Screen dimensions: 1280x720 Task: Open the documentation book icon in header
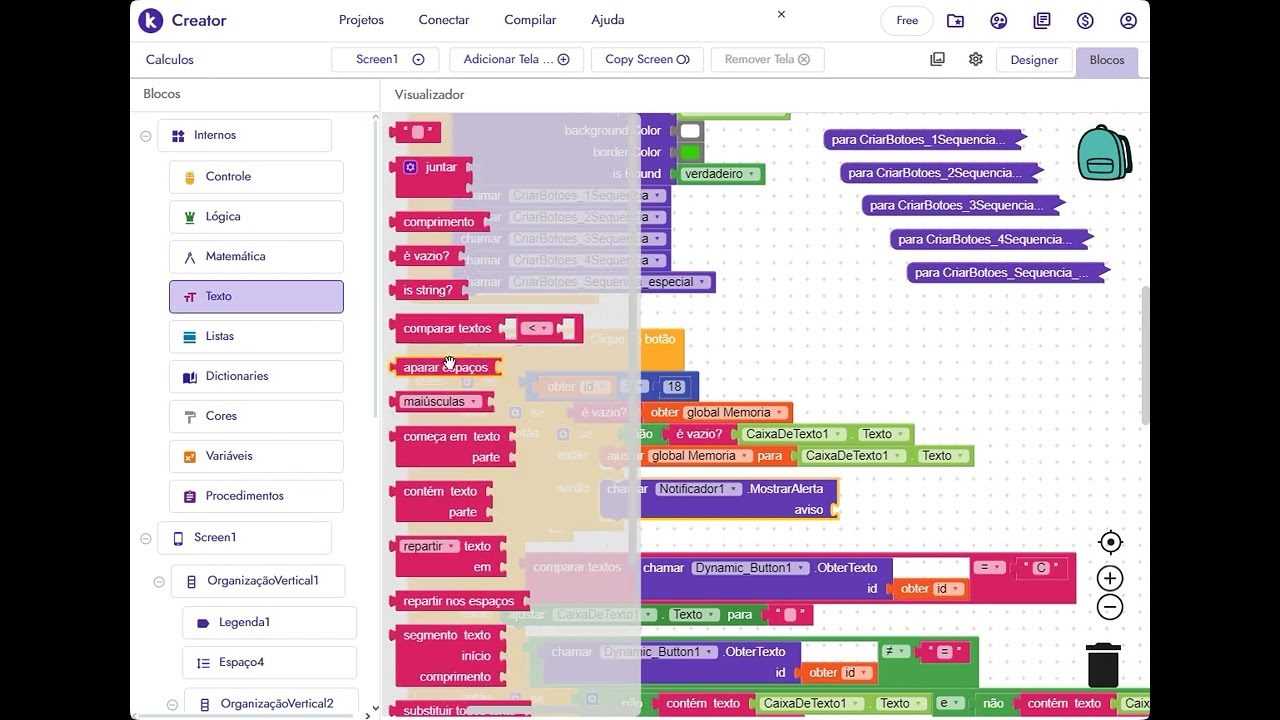pyautogui.click(x=1042, y=20)
